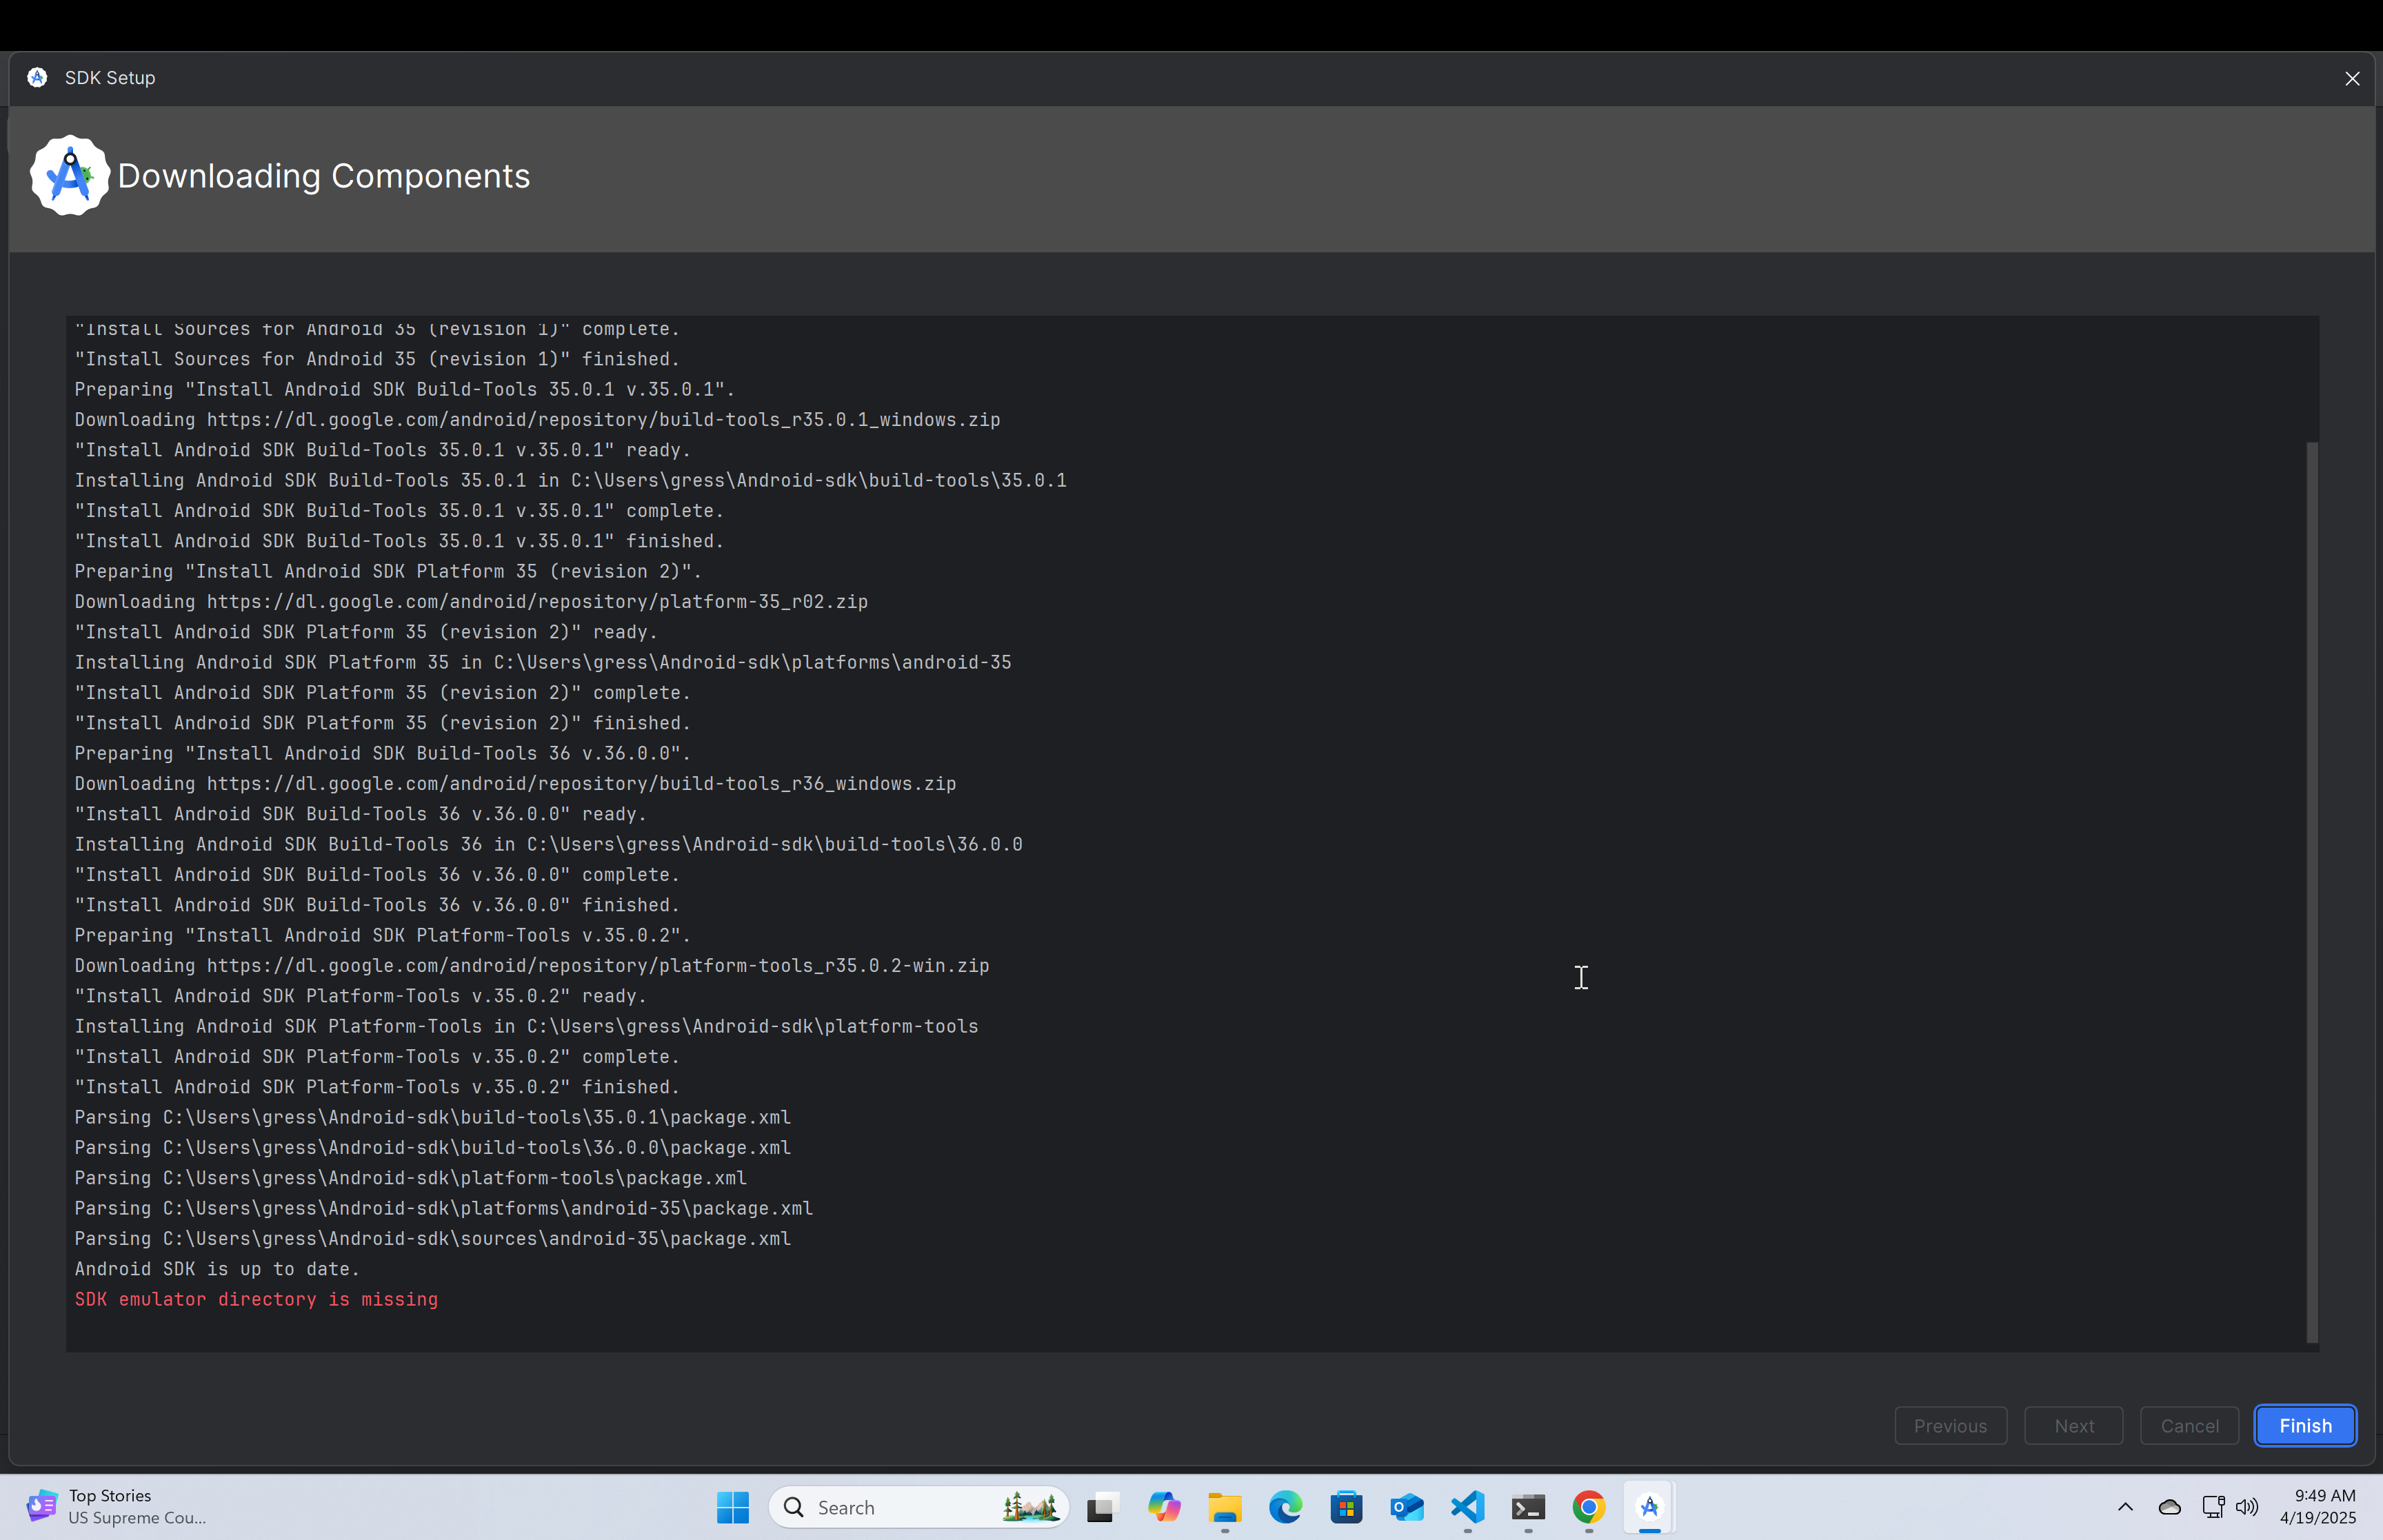Screen dimensions: 2383x1540
Task: Click the Android Studio logo beside Downloading Components
Action: coord(69,176)
